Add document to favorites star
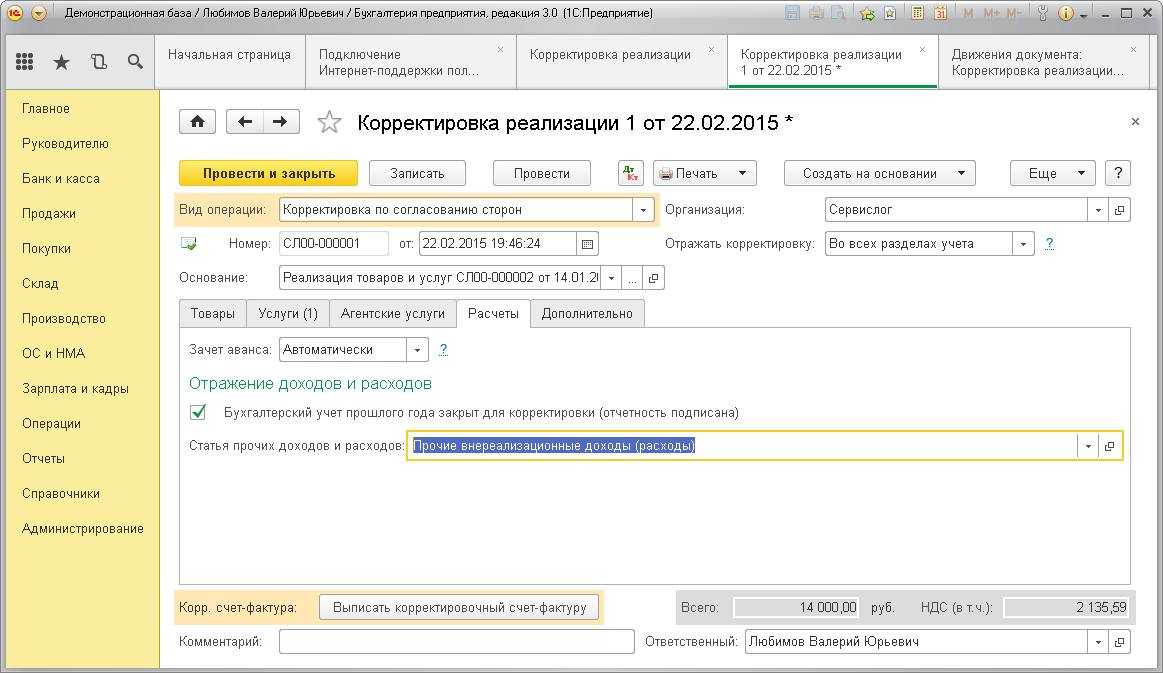 pos(329,123)
